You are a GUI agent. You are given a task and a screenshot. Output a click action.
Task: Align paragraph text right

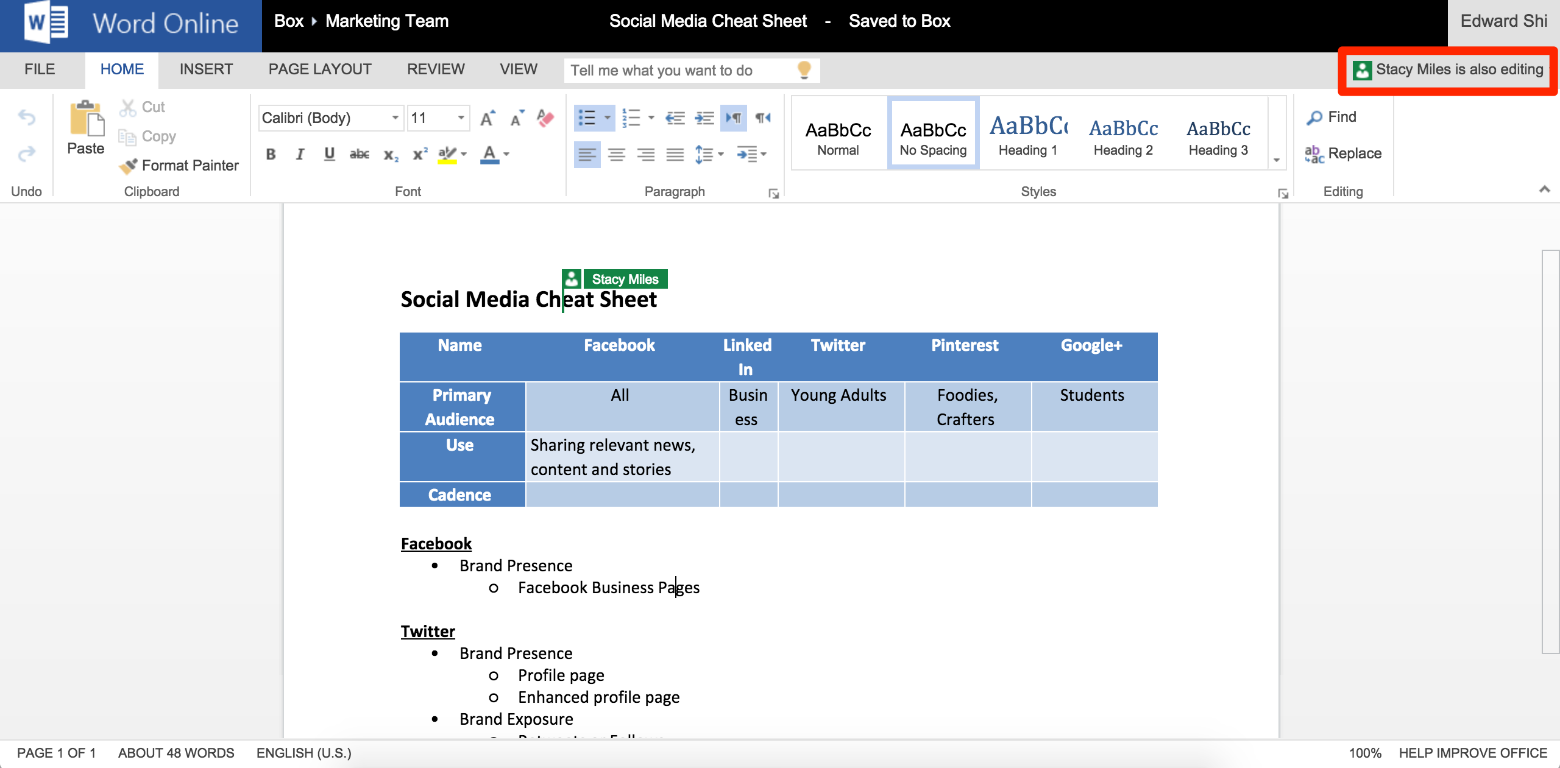click(646, 154)
